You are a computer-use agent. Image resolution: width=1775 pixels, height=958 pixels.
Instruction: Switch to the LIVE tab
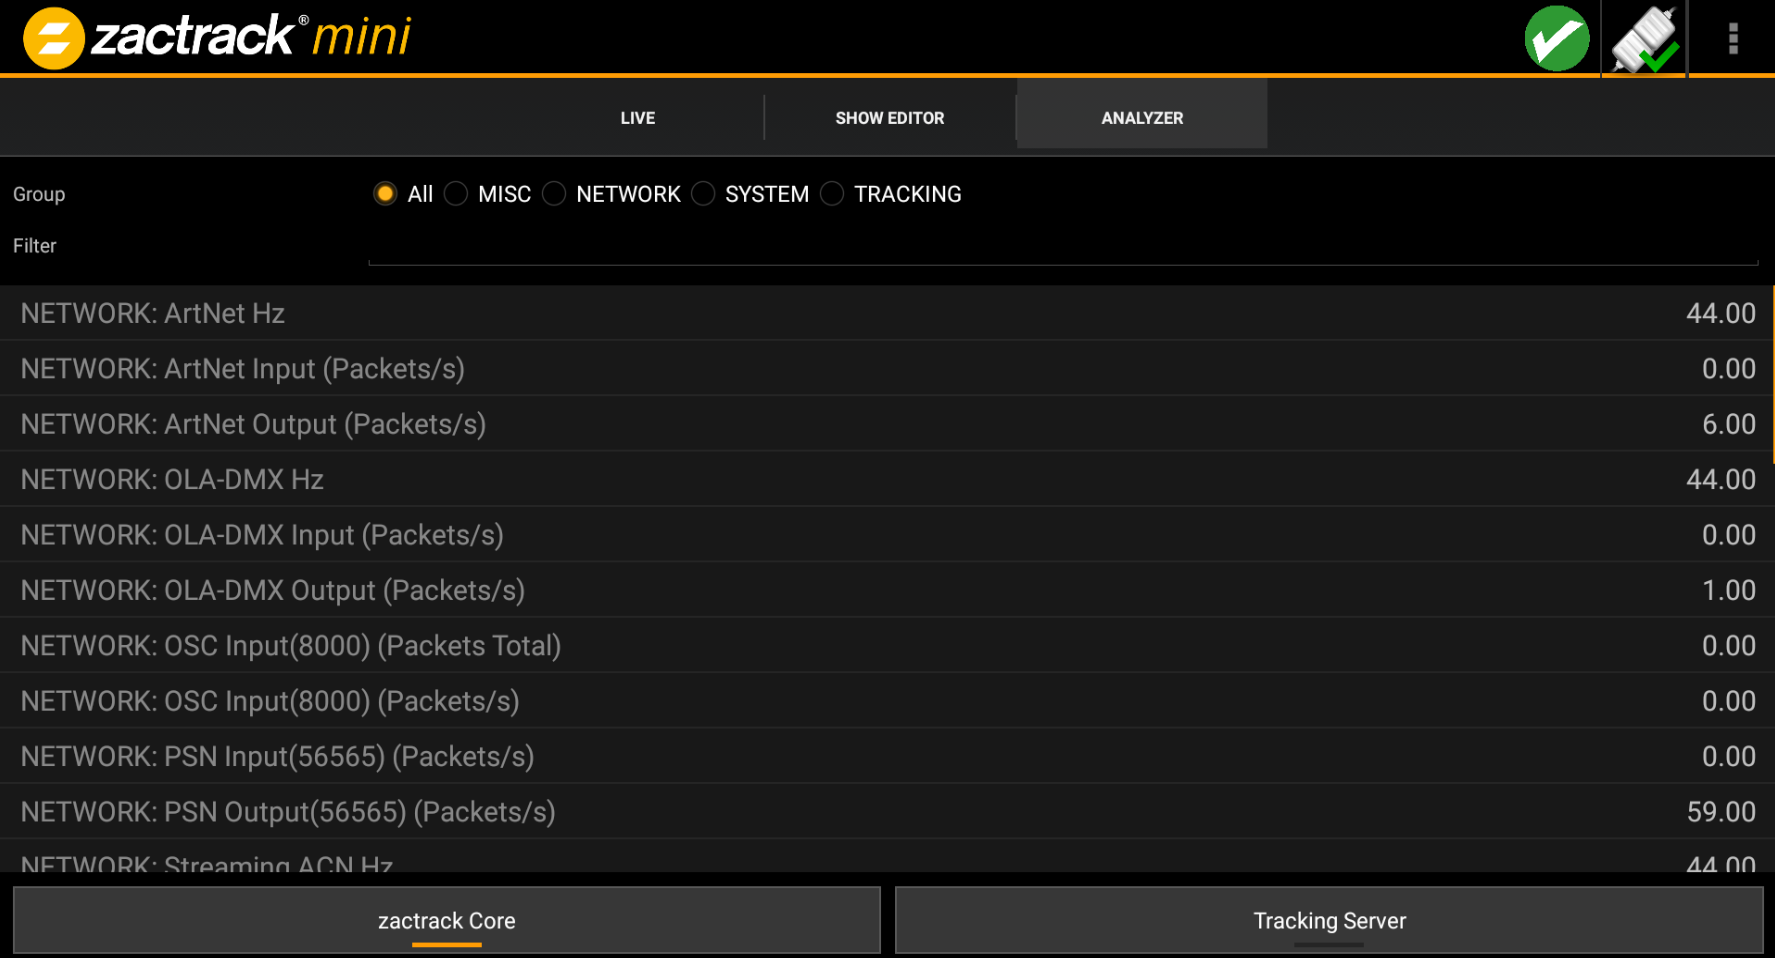637,118
